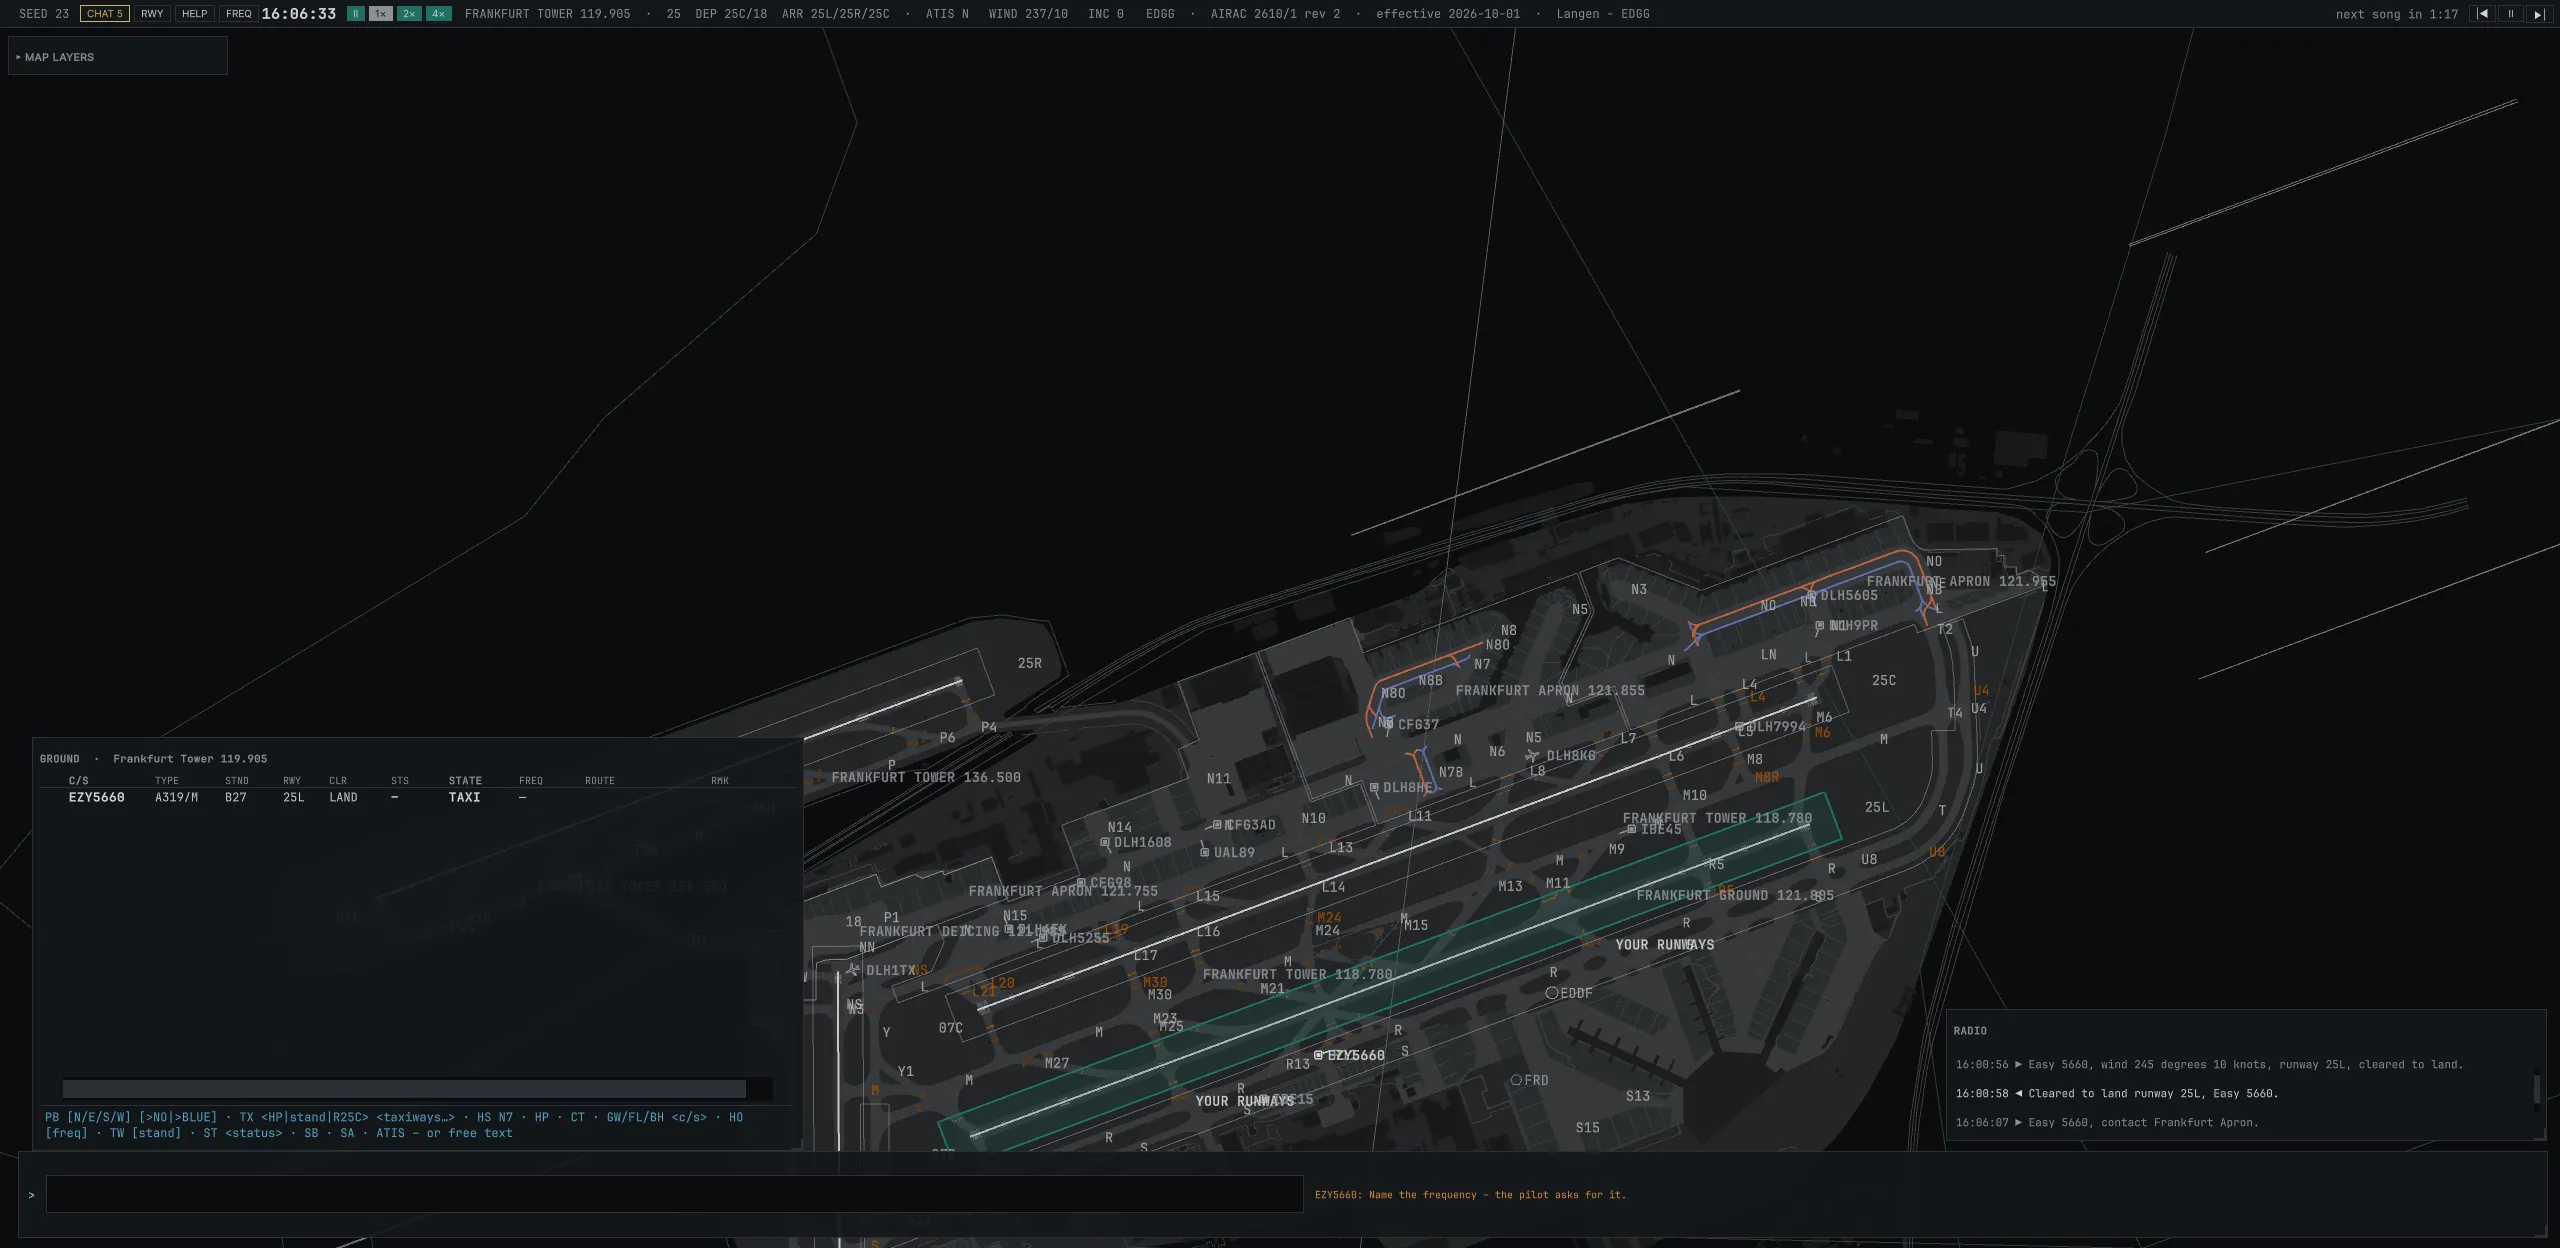Select the DLH5255 aircraft marker

tap(1043, 938)
